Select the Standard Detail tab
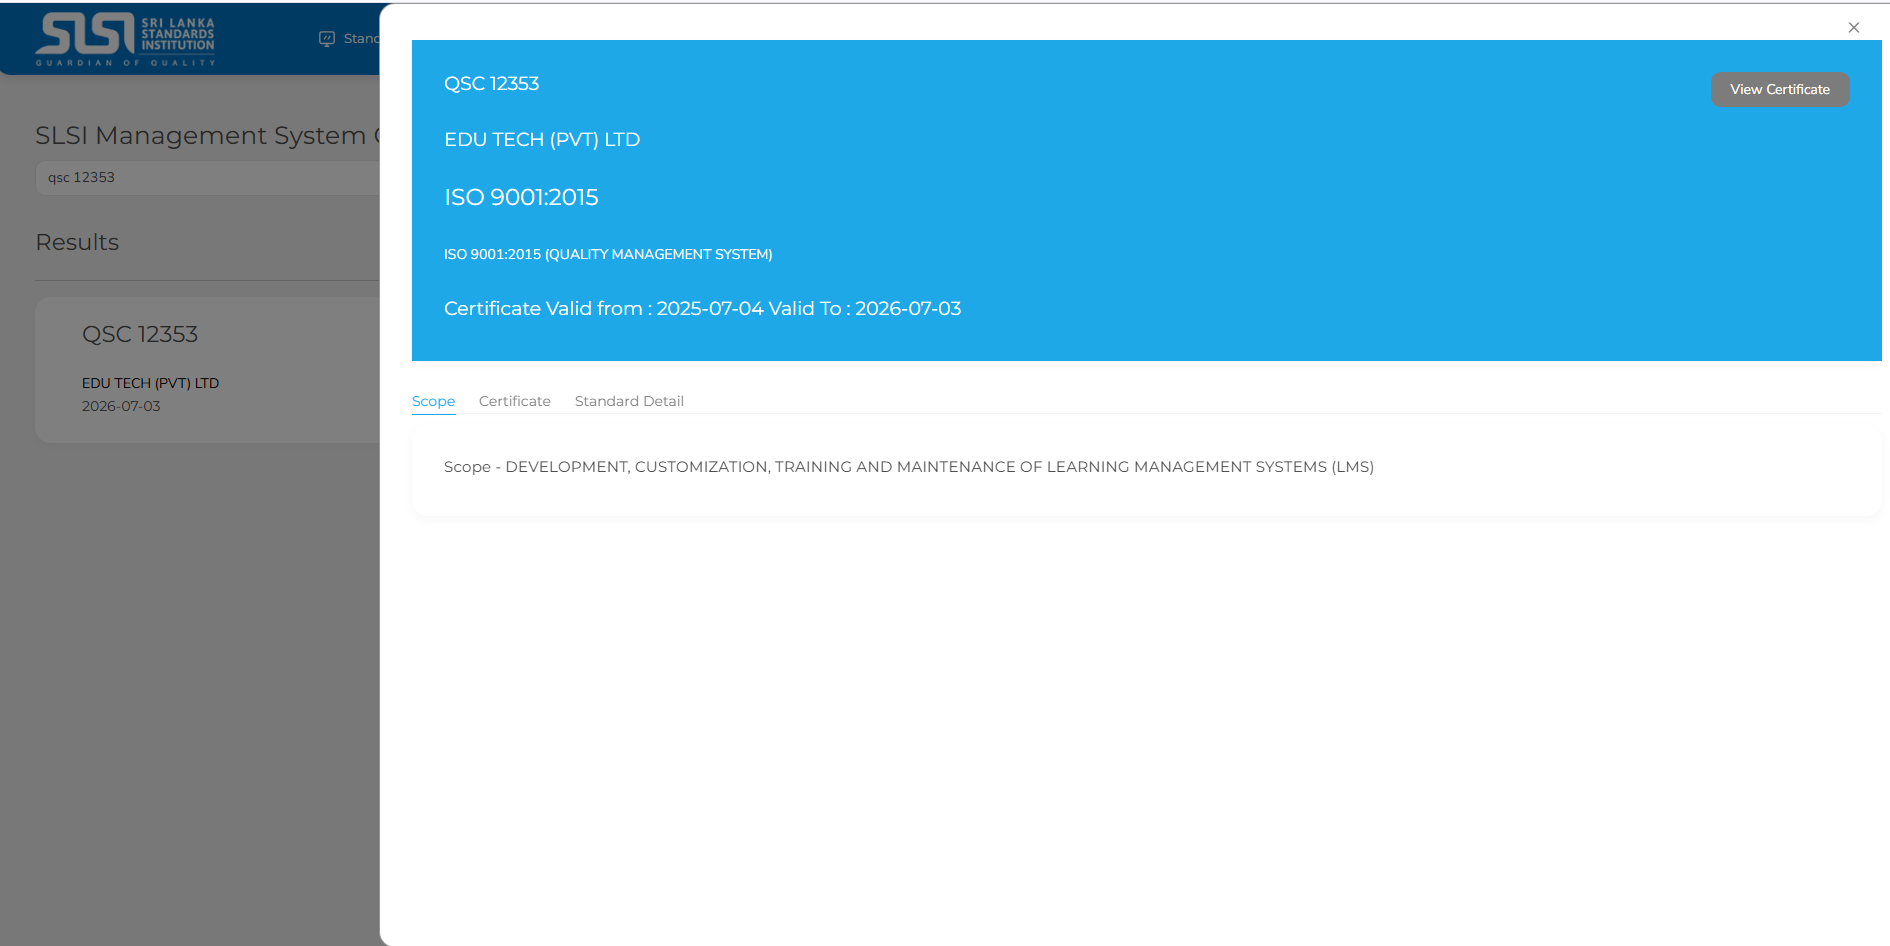The image size is (1890, 946). (629, 401)
